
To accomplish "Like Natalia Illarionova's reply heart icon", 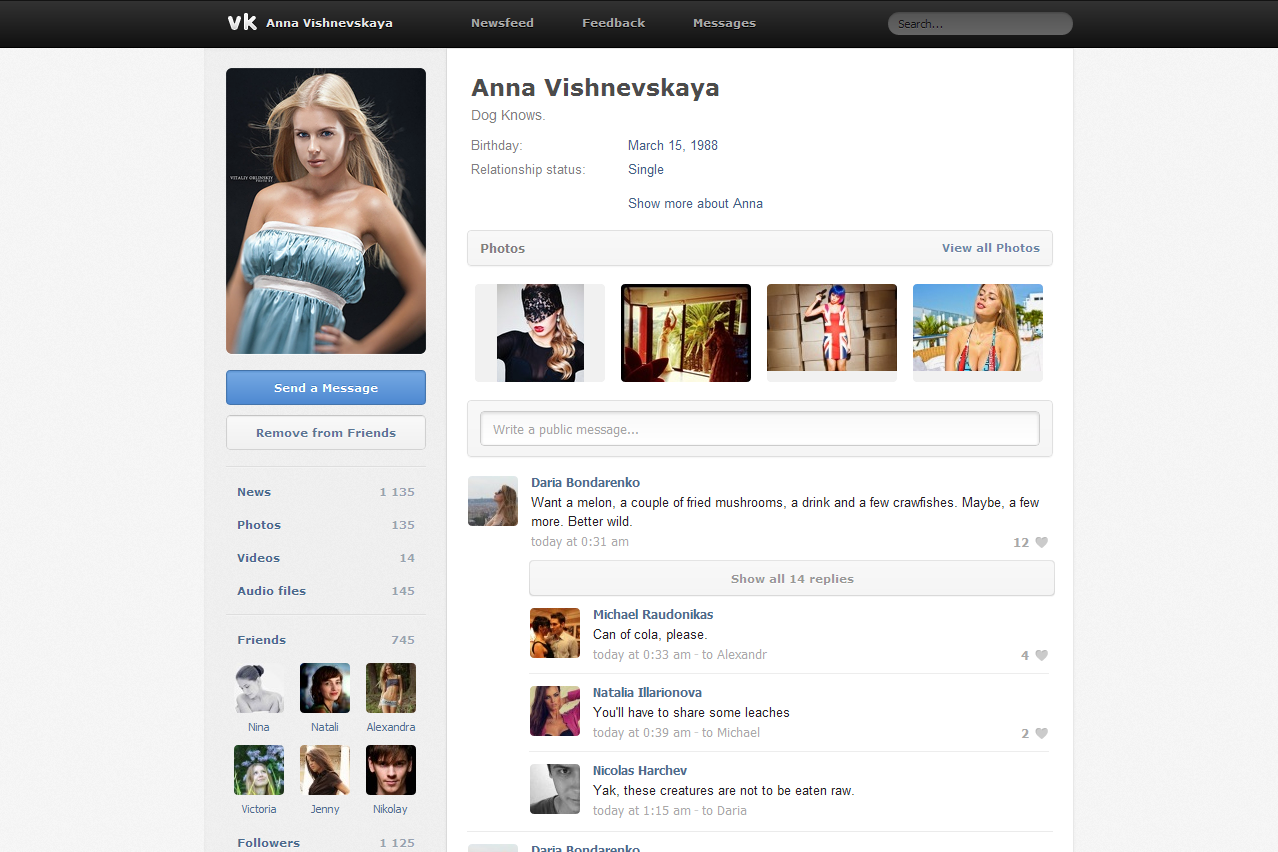I will [x=1041, y=734].
